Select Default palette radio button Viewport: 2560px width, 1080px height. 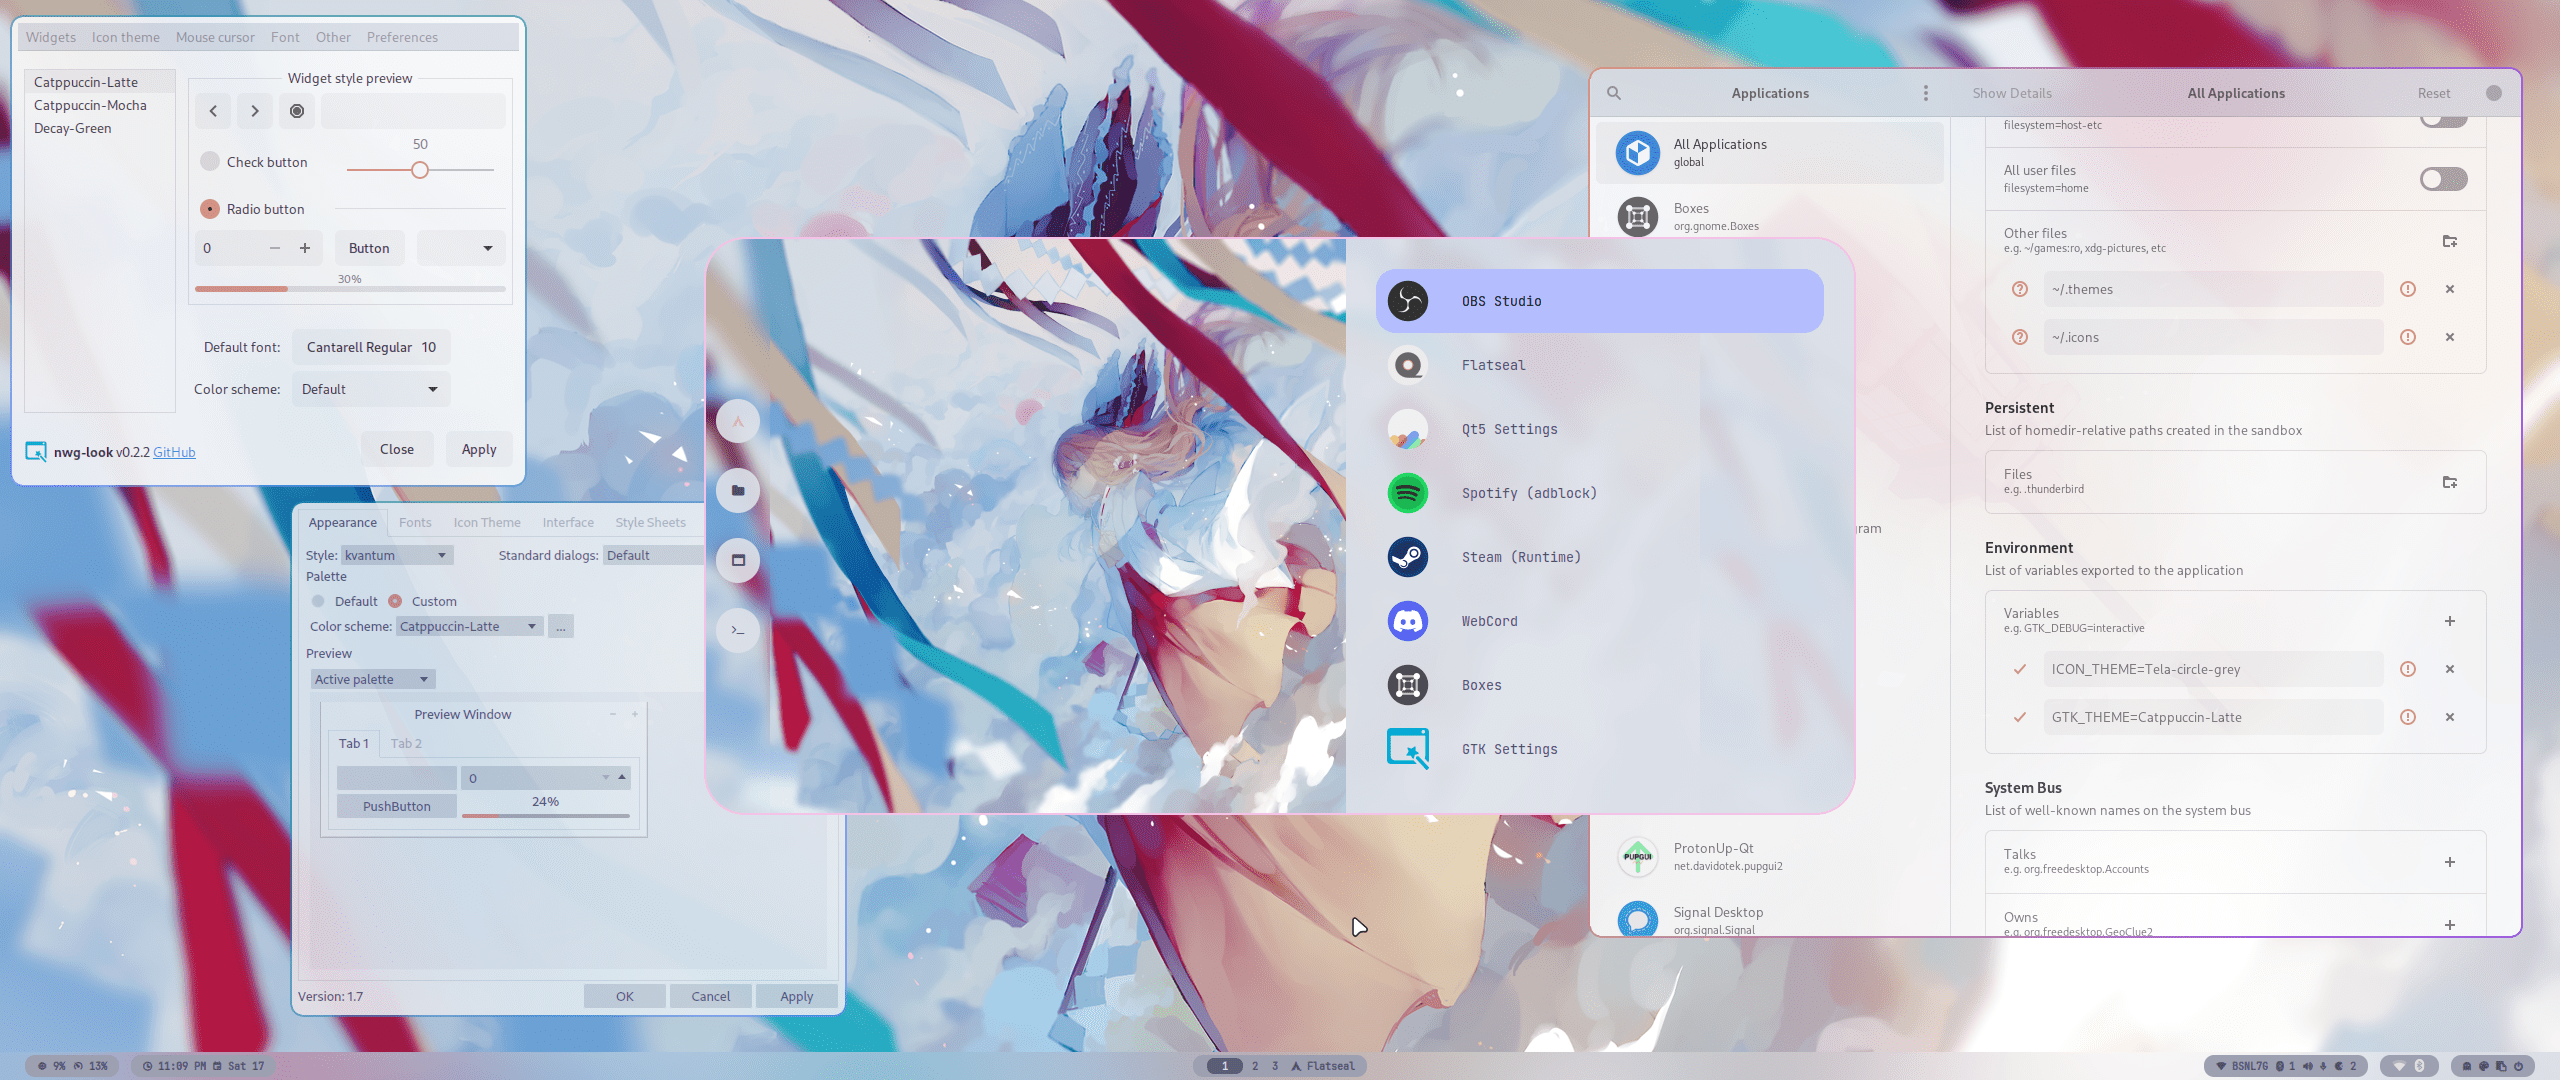(x=318, y=601)
